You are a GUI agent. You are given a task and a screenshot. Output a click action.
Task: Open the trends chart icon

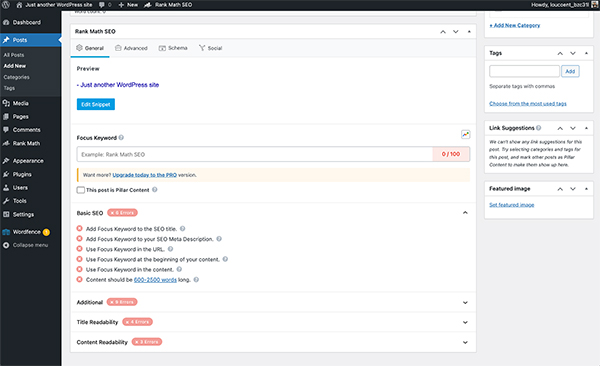click(465, 134)
